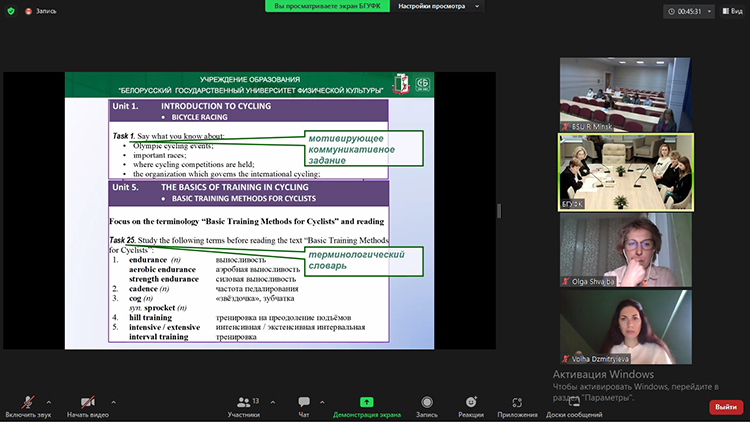Click muted mic icon on BSU R Minsk tile
The width and height of the screenshot is (750, 423).
tap(566, 126)
